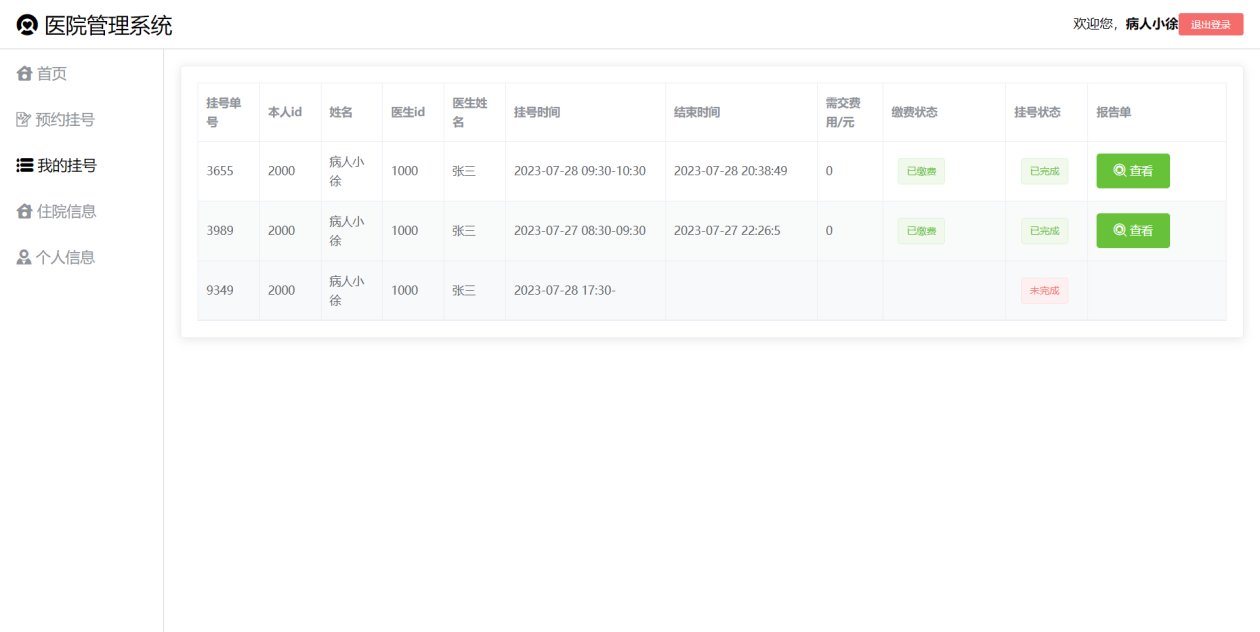
Task: Click the house icon beside 住院信息
Action: (x=24, y=211)
